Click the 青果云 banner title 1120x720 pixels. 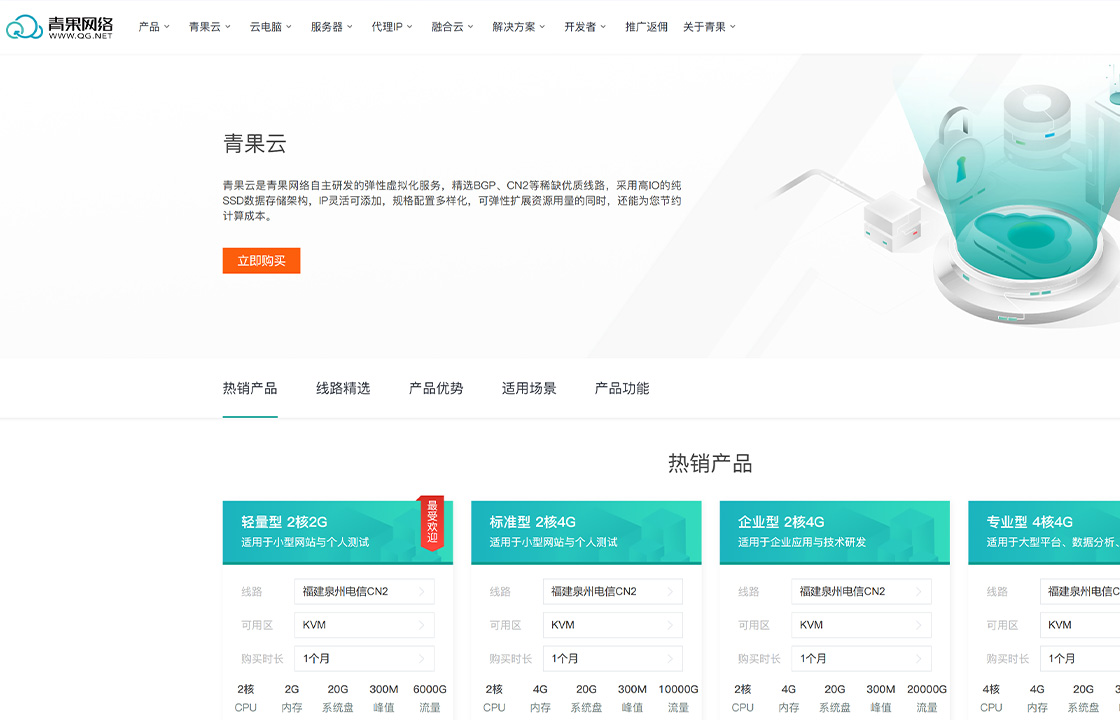pos(255,144)
